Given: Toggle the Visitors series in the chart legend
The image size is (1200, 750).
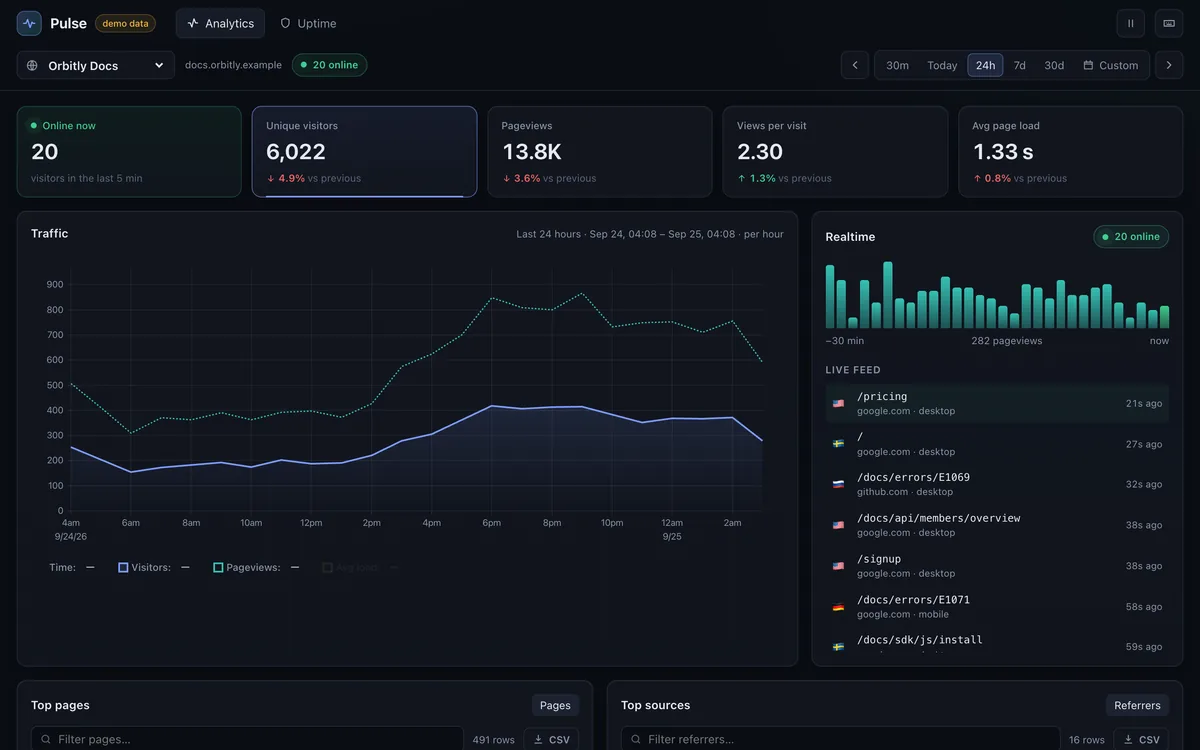Looking at the screenshot, I should point(145,567).
